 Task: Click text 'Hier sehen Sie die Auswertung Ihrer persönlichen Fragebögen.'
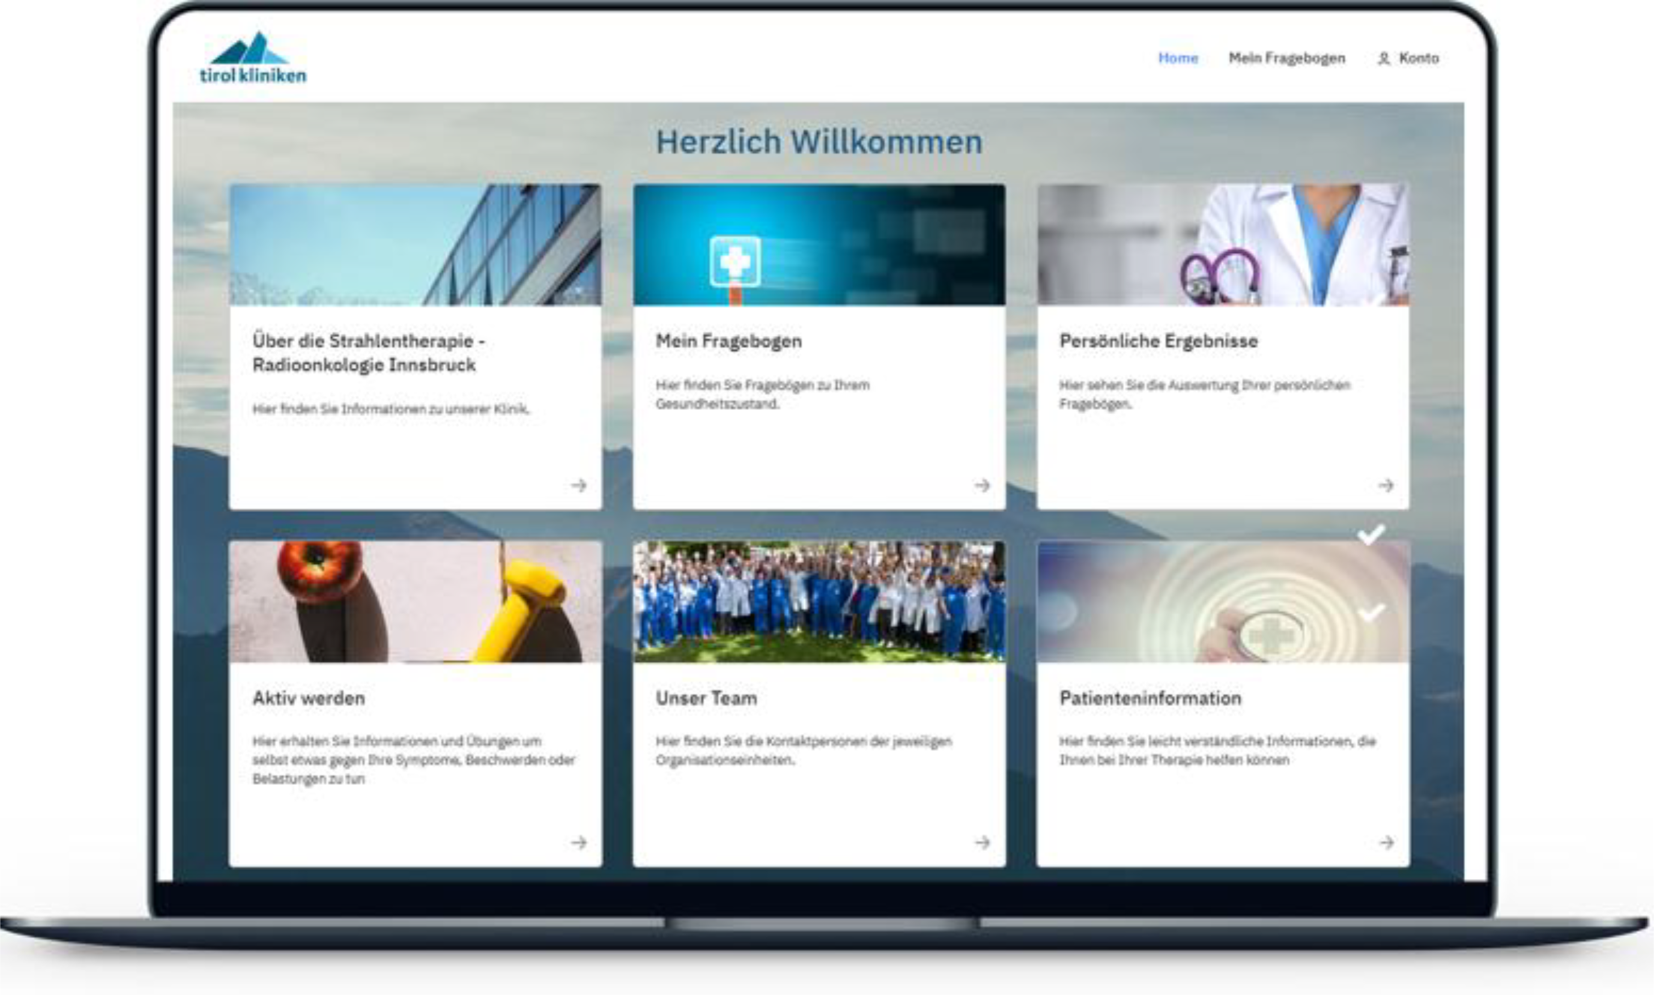point(1205,394)
